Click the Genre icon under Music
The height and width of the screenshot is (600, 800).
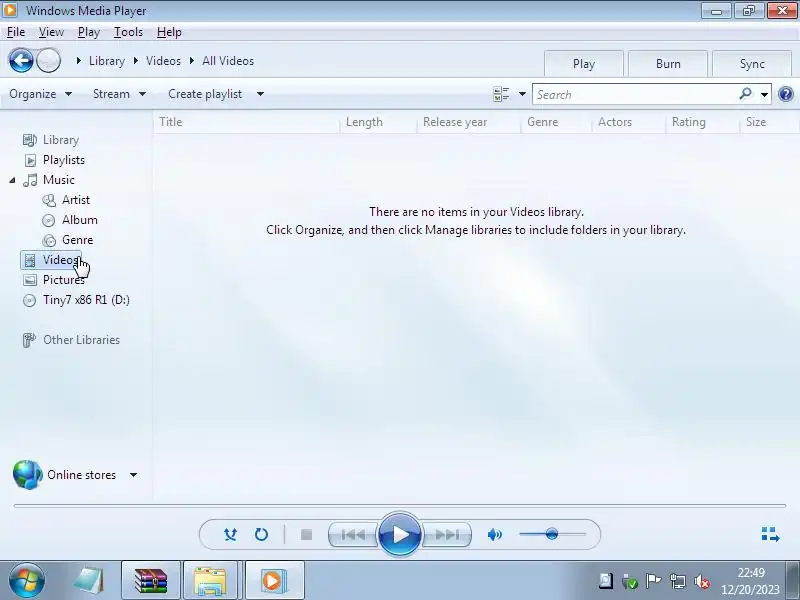pos(49,240)
